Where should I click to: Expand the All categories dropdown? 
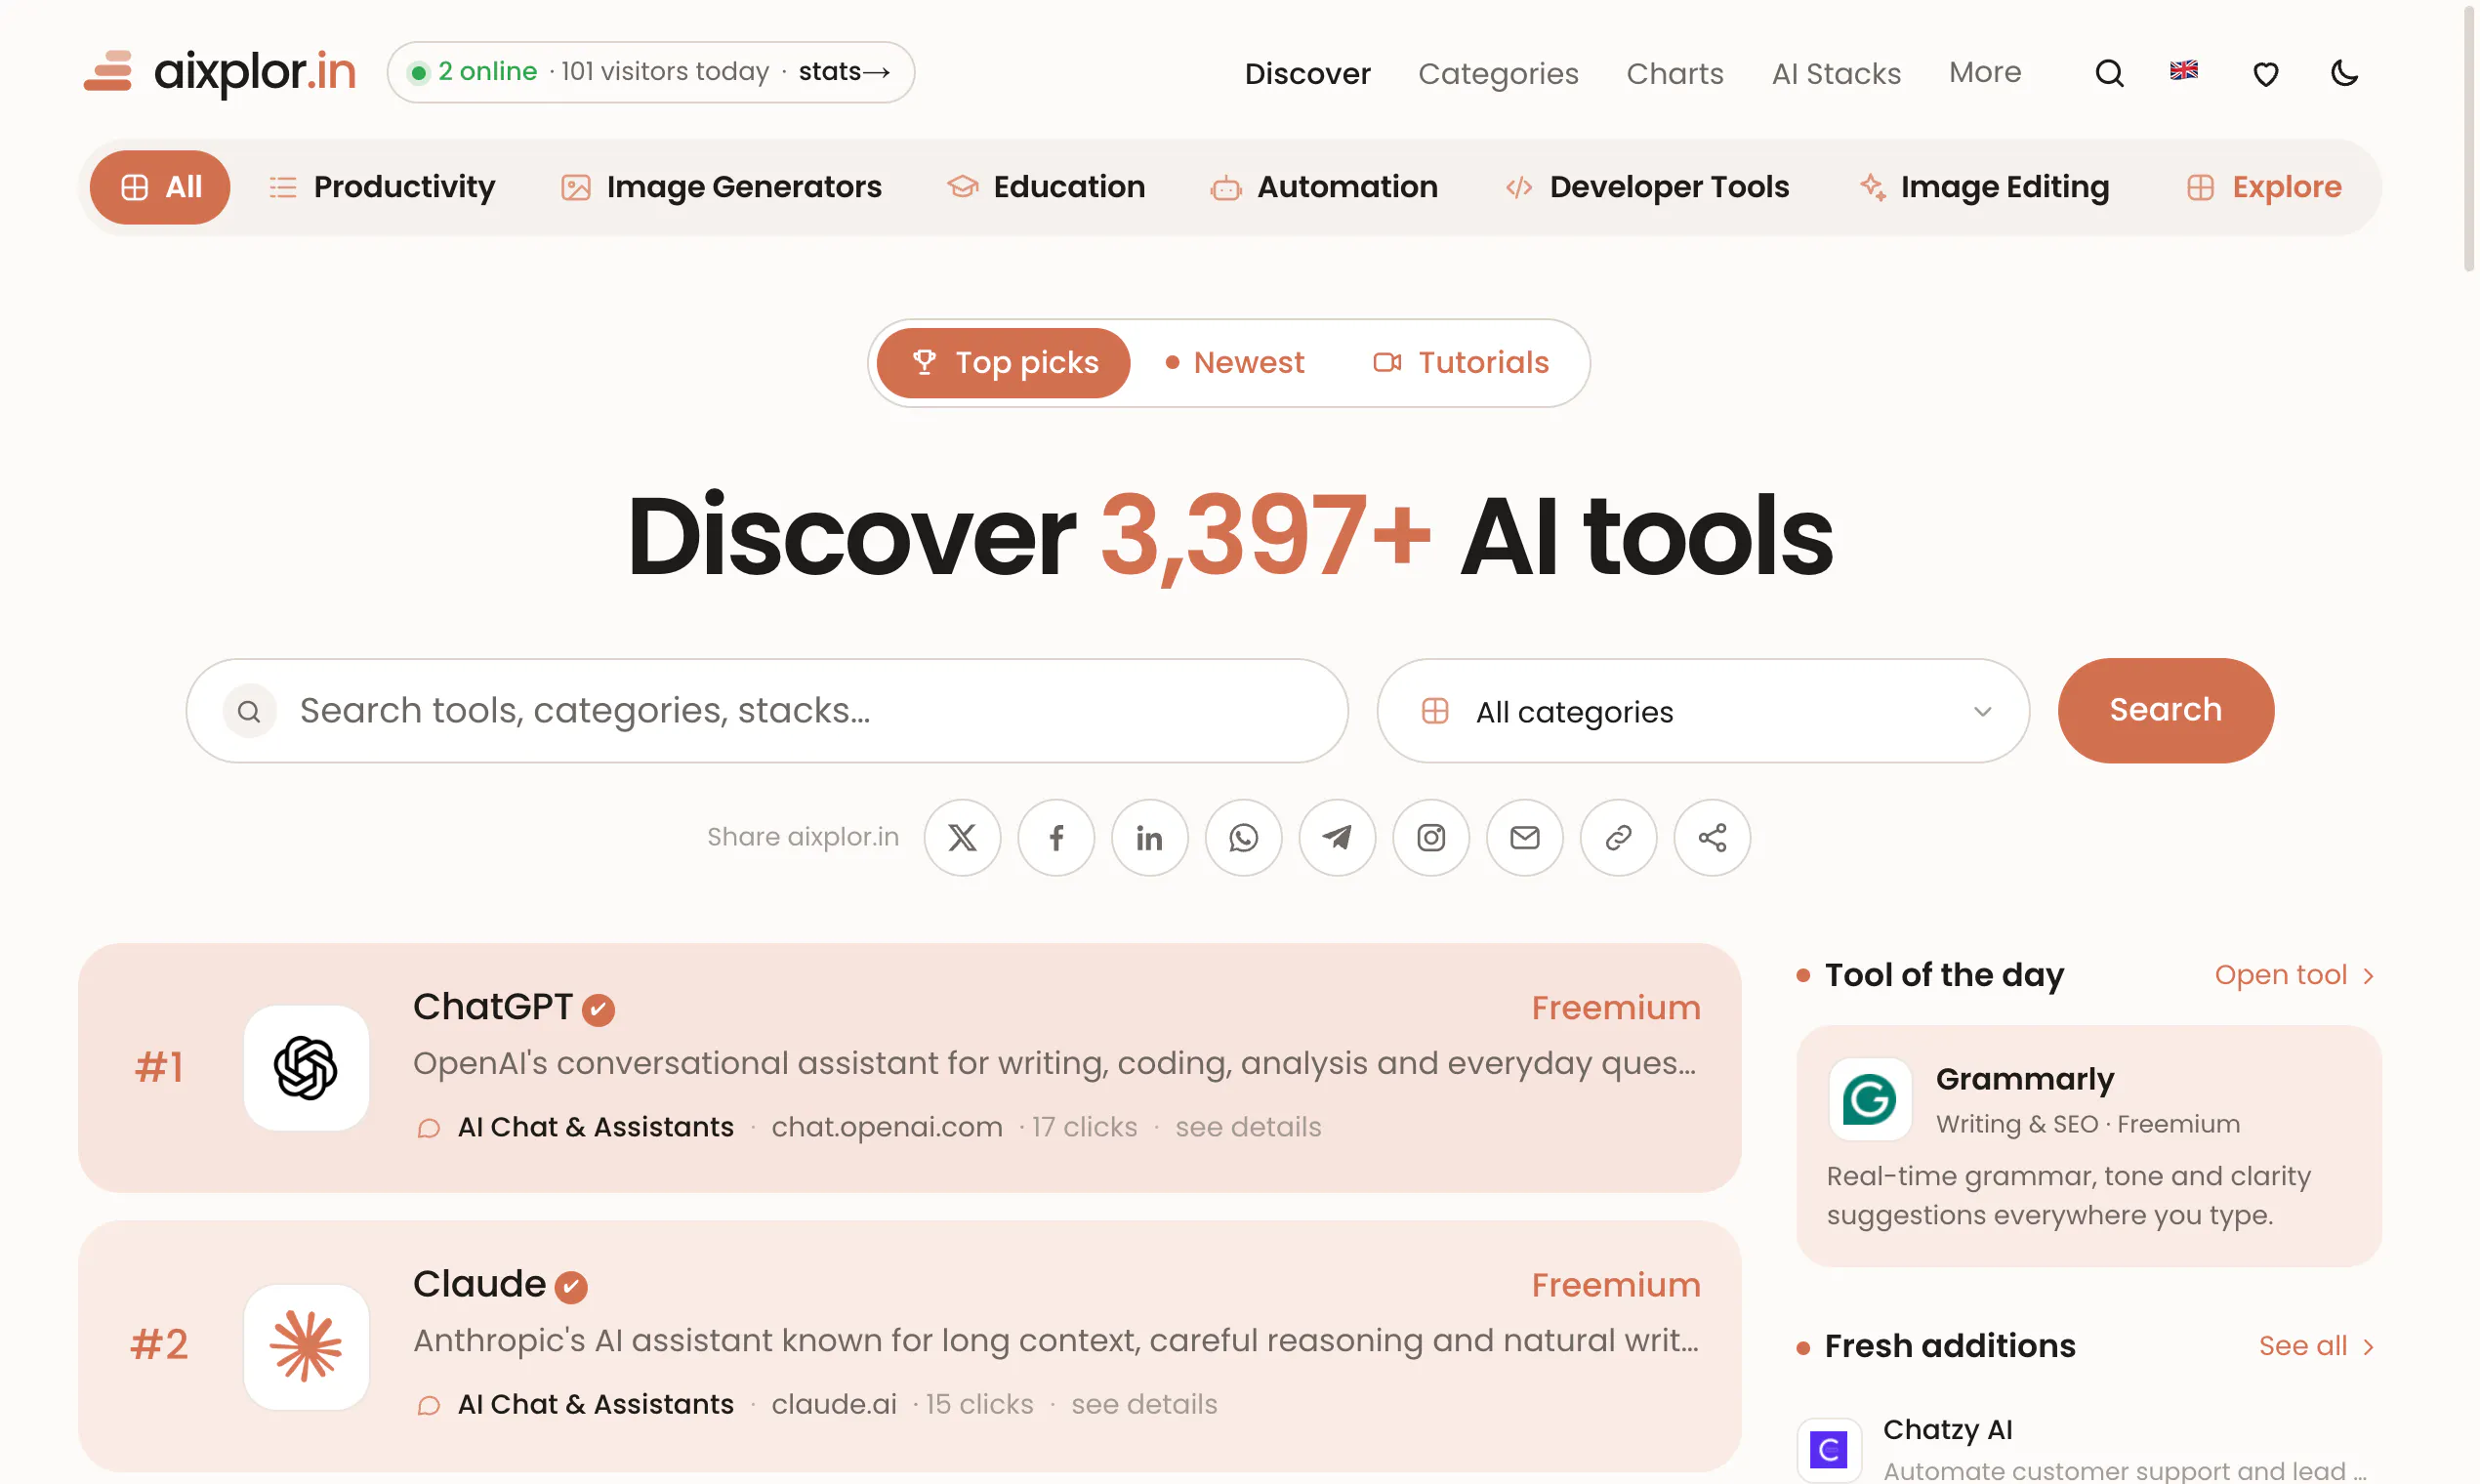point(1703,711)
